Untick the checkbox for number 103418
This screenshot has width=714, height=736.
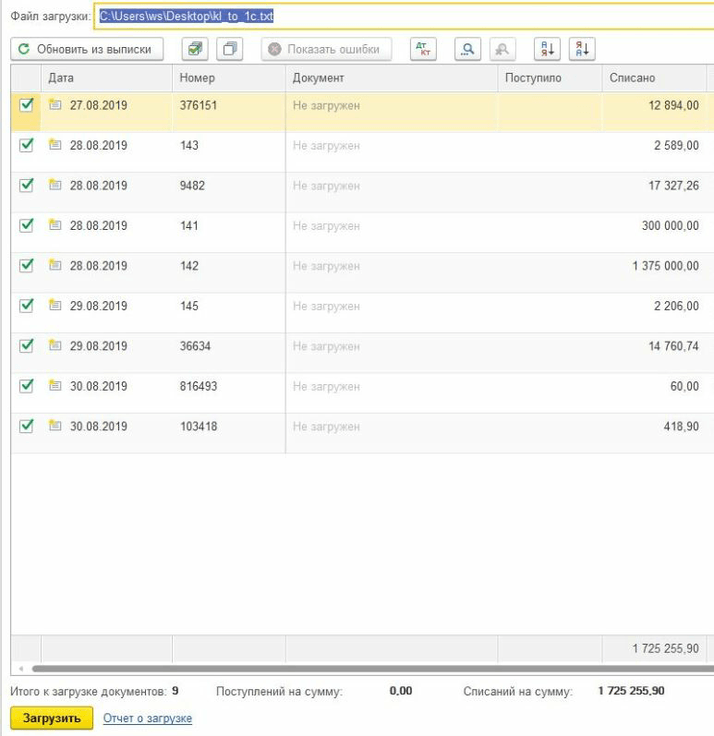[27, 426]
